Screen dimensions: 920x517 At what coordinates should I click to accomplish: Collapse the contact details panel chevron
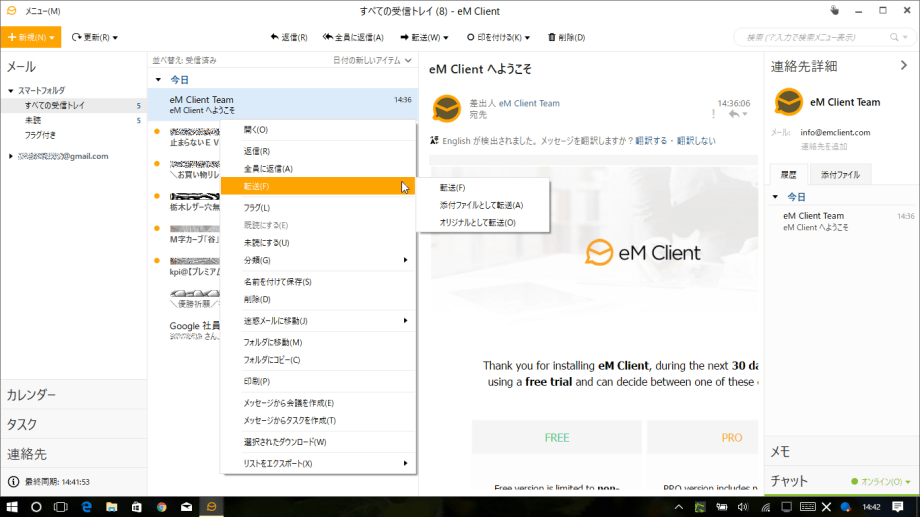point(904,66)
